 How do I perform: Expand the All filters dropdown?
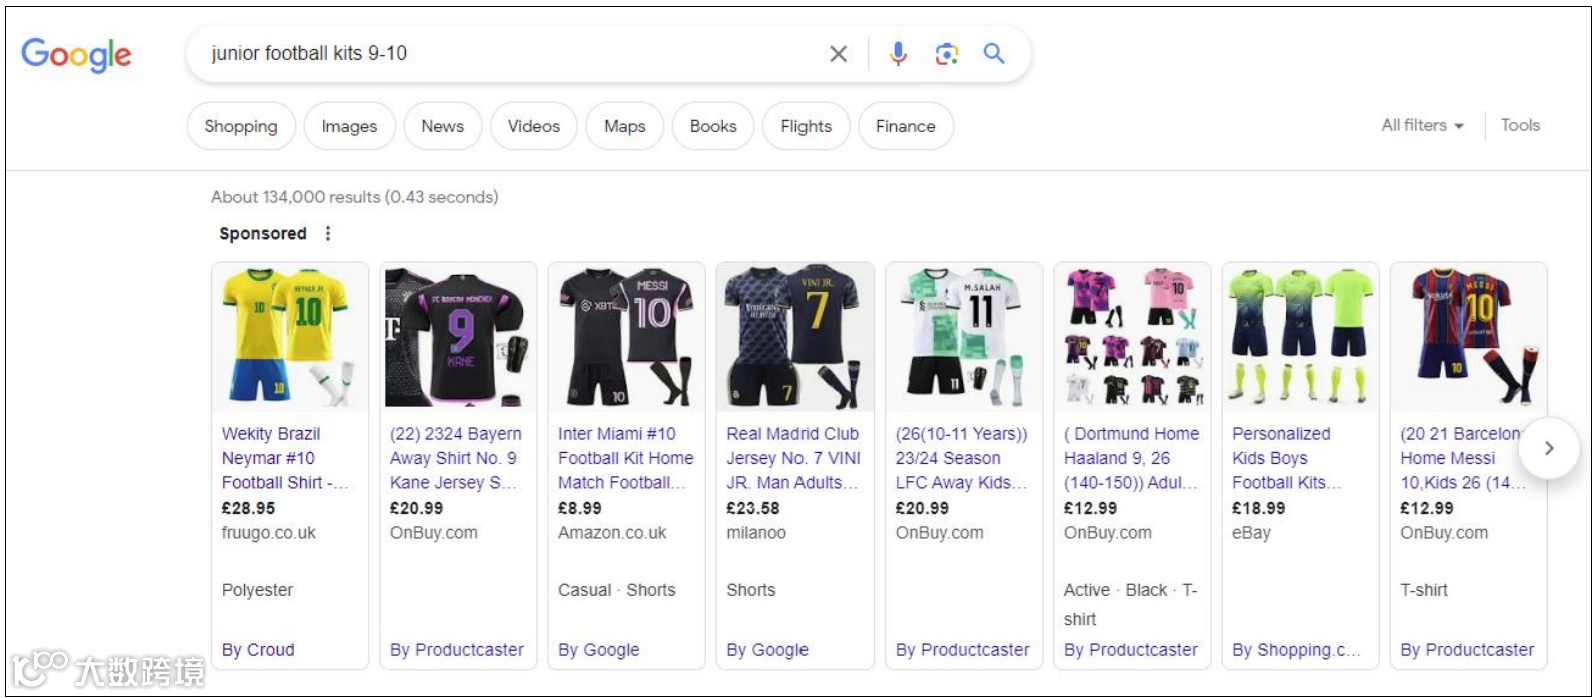click(x=1422, y=126)
